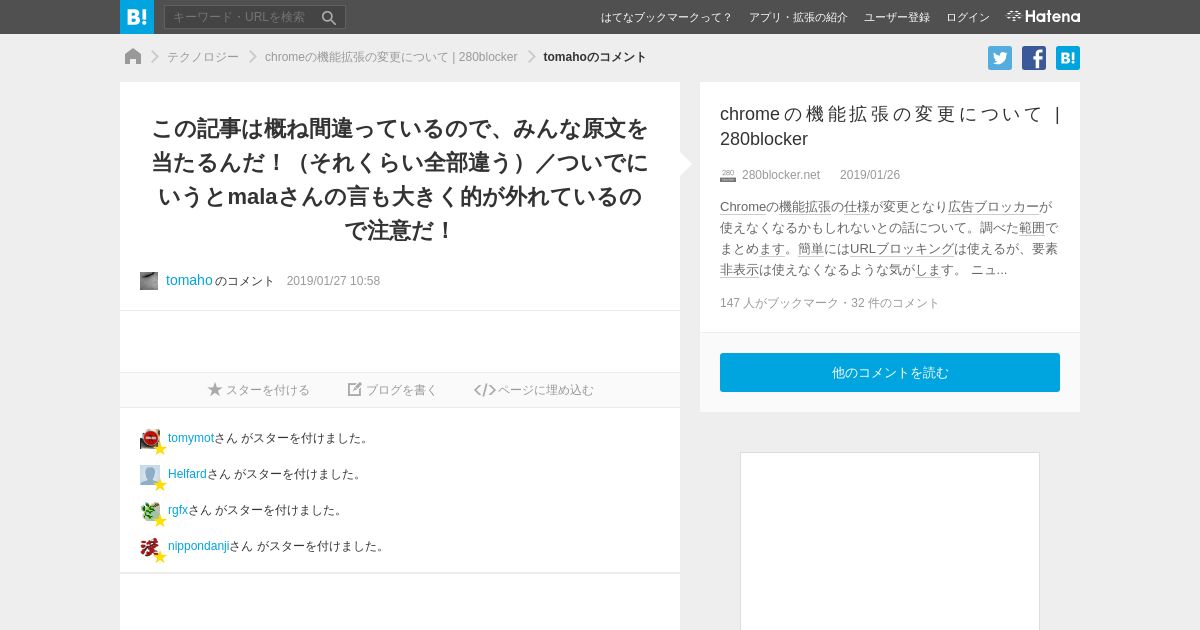Click the comment timestamp 2019/01/27 10:58
The image size is (1200, 630).
(333, 281)
